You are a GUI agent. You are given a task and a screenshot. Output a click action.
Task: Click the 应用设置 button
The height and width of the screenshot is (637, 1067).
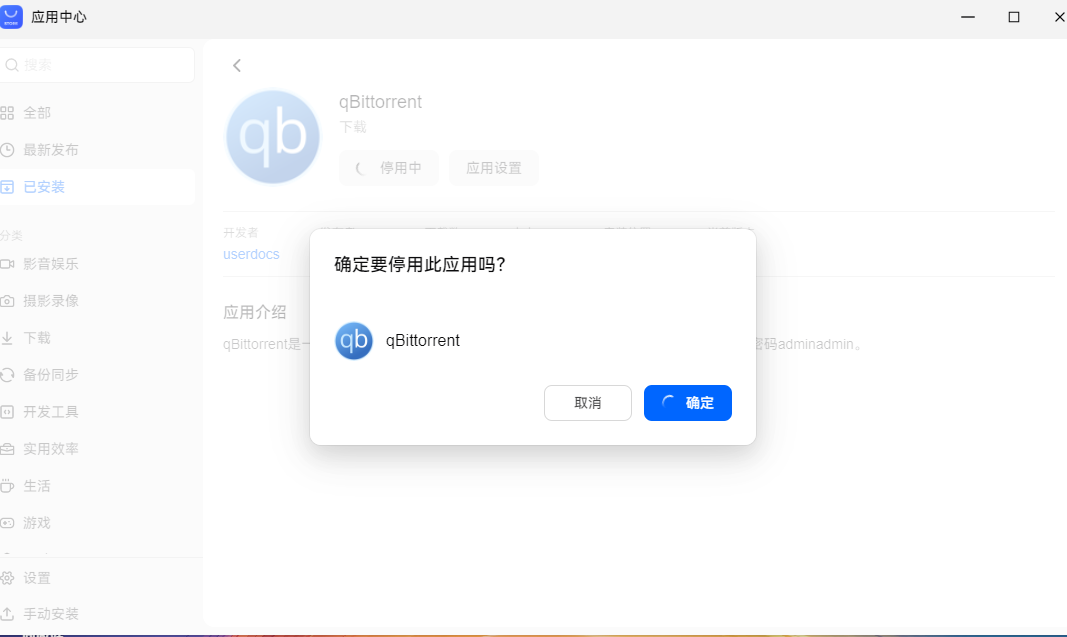[x=493, y=168]
